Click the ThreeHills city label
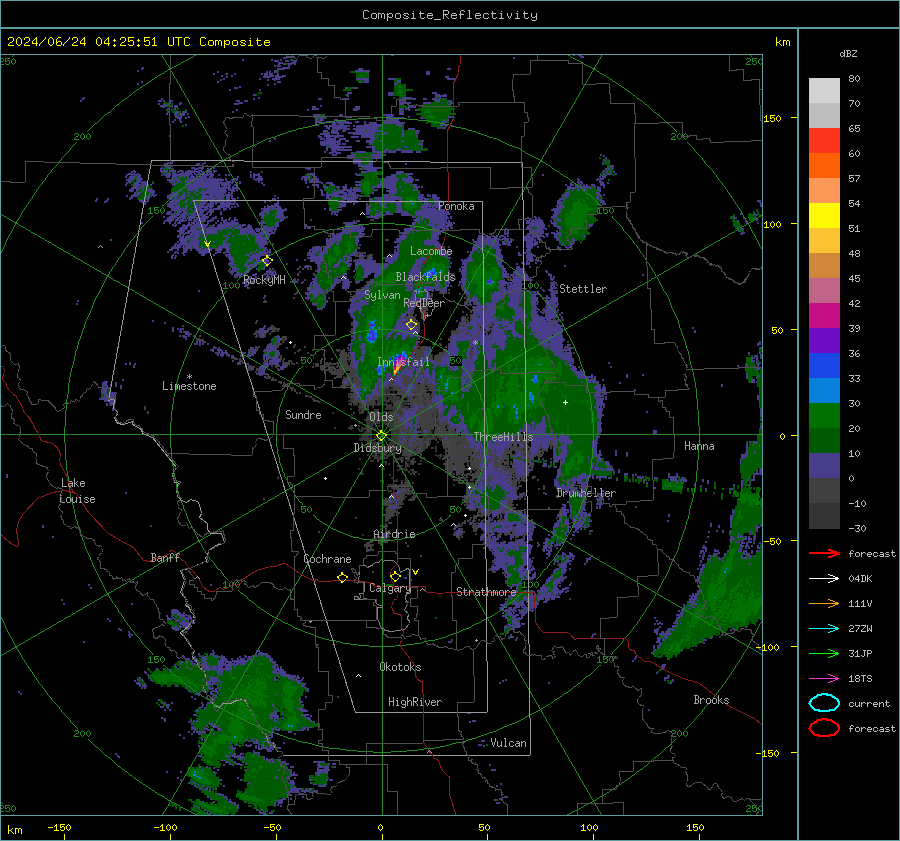This screenshot has height=841, width=900. click(x=503, y=437)
